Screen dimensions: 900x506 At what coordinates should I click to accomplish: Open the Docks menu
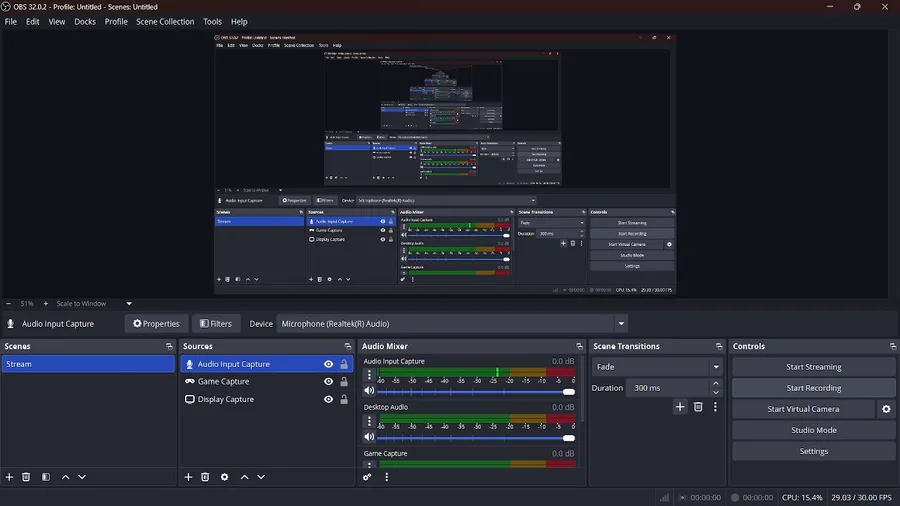click(85, 22)
